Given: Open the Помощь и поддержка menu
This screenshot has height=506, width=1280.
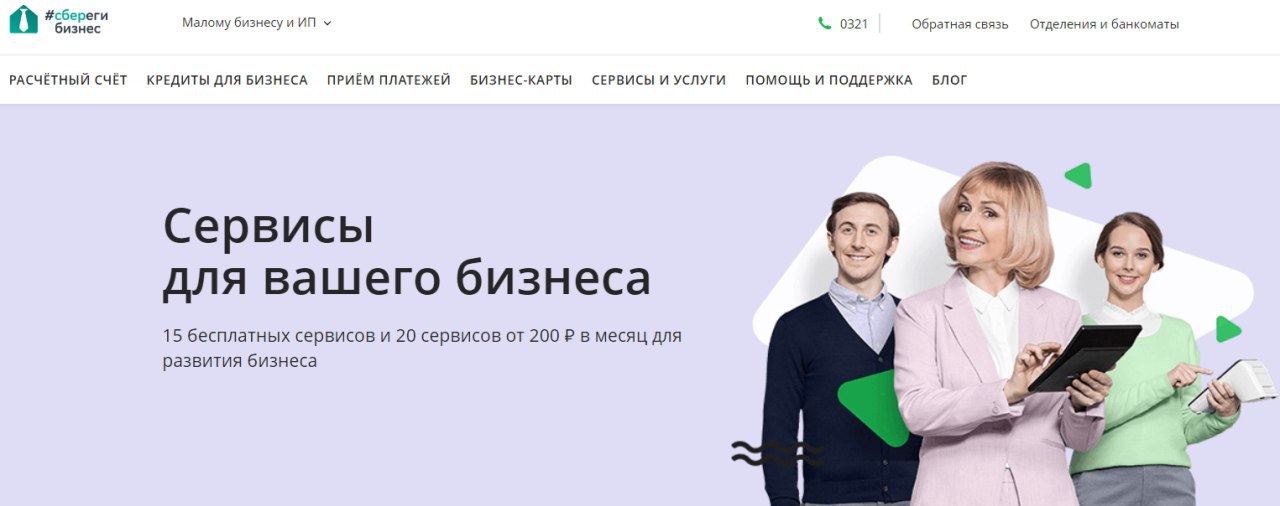Looking at the screenshot, I should [829, 80].
